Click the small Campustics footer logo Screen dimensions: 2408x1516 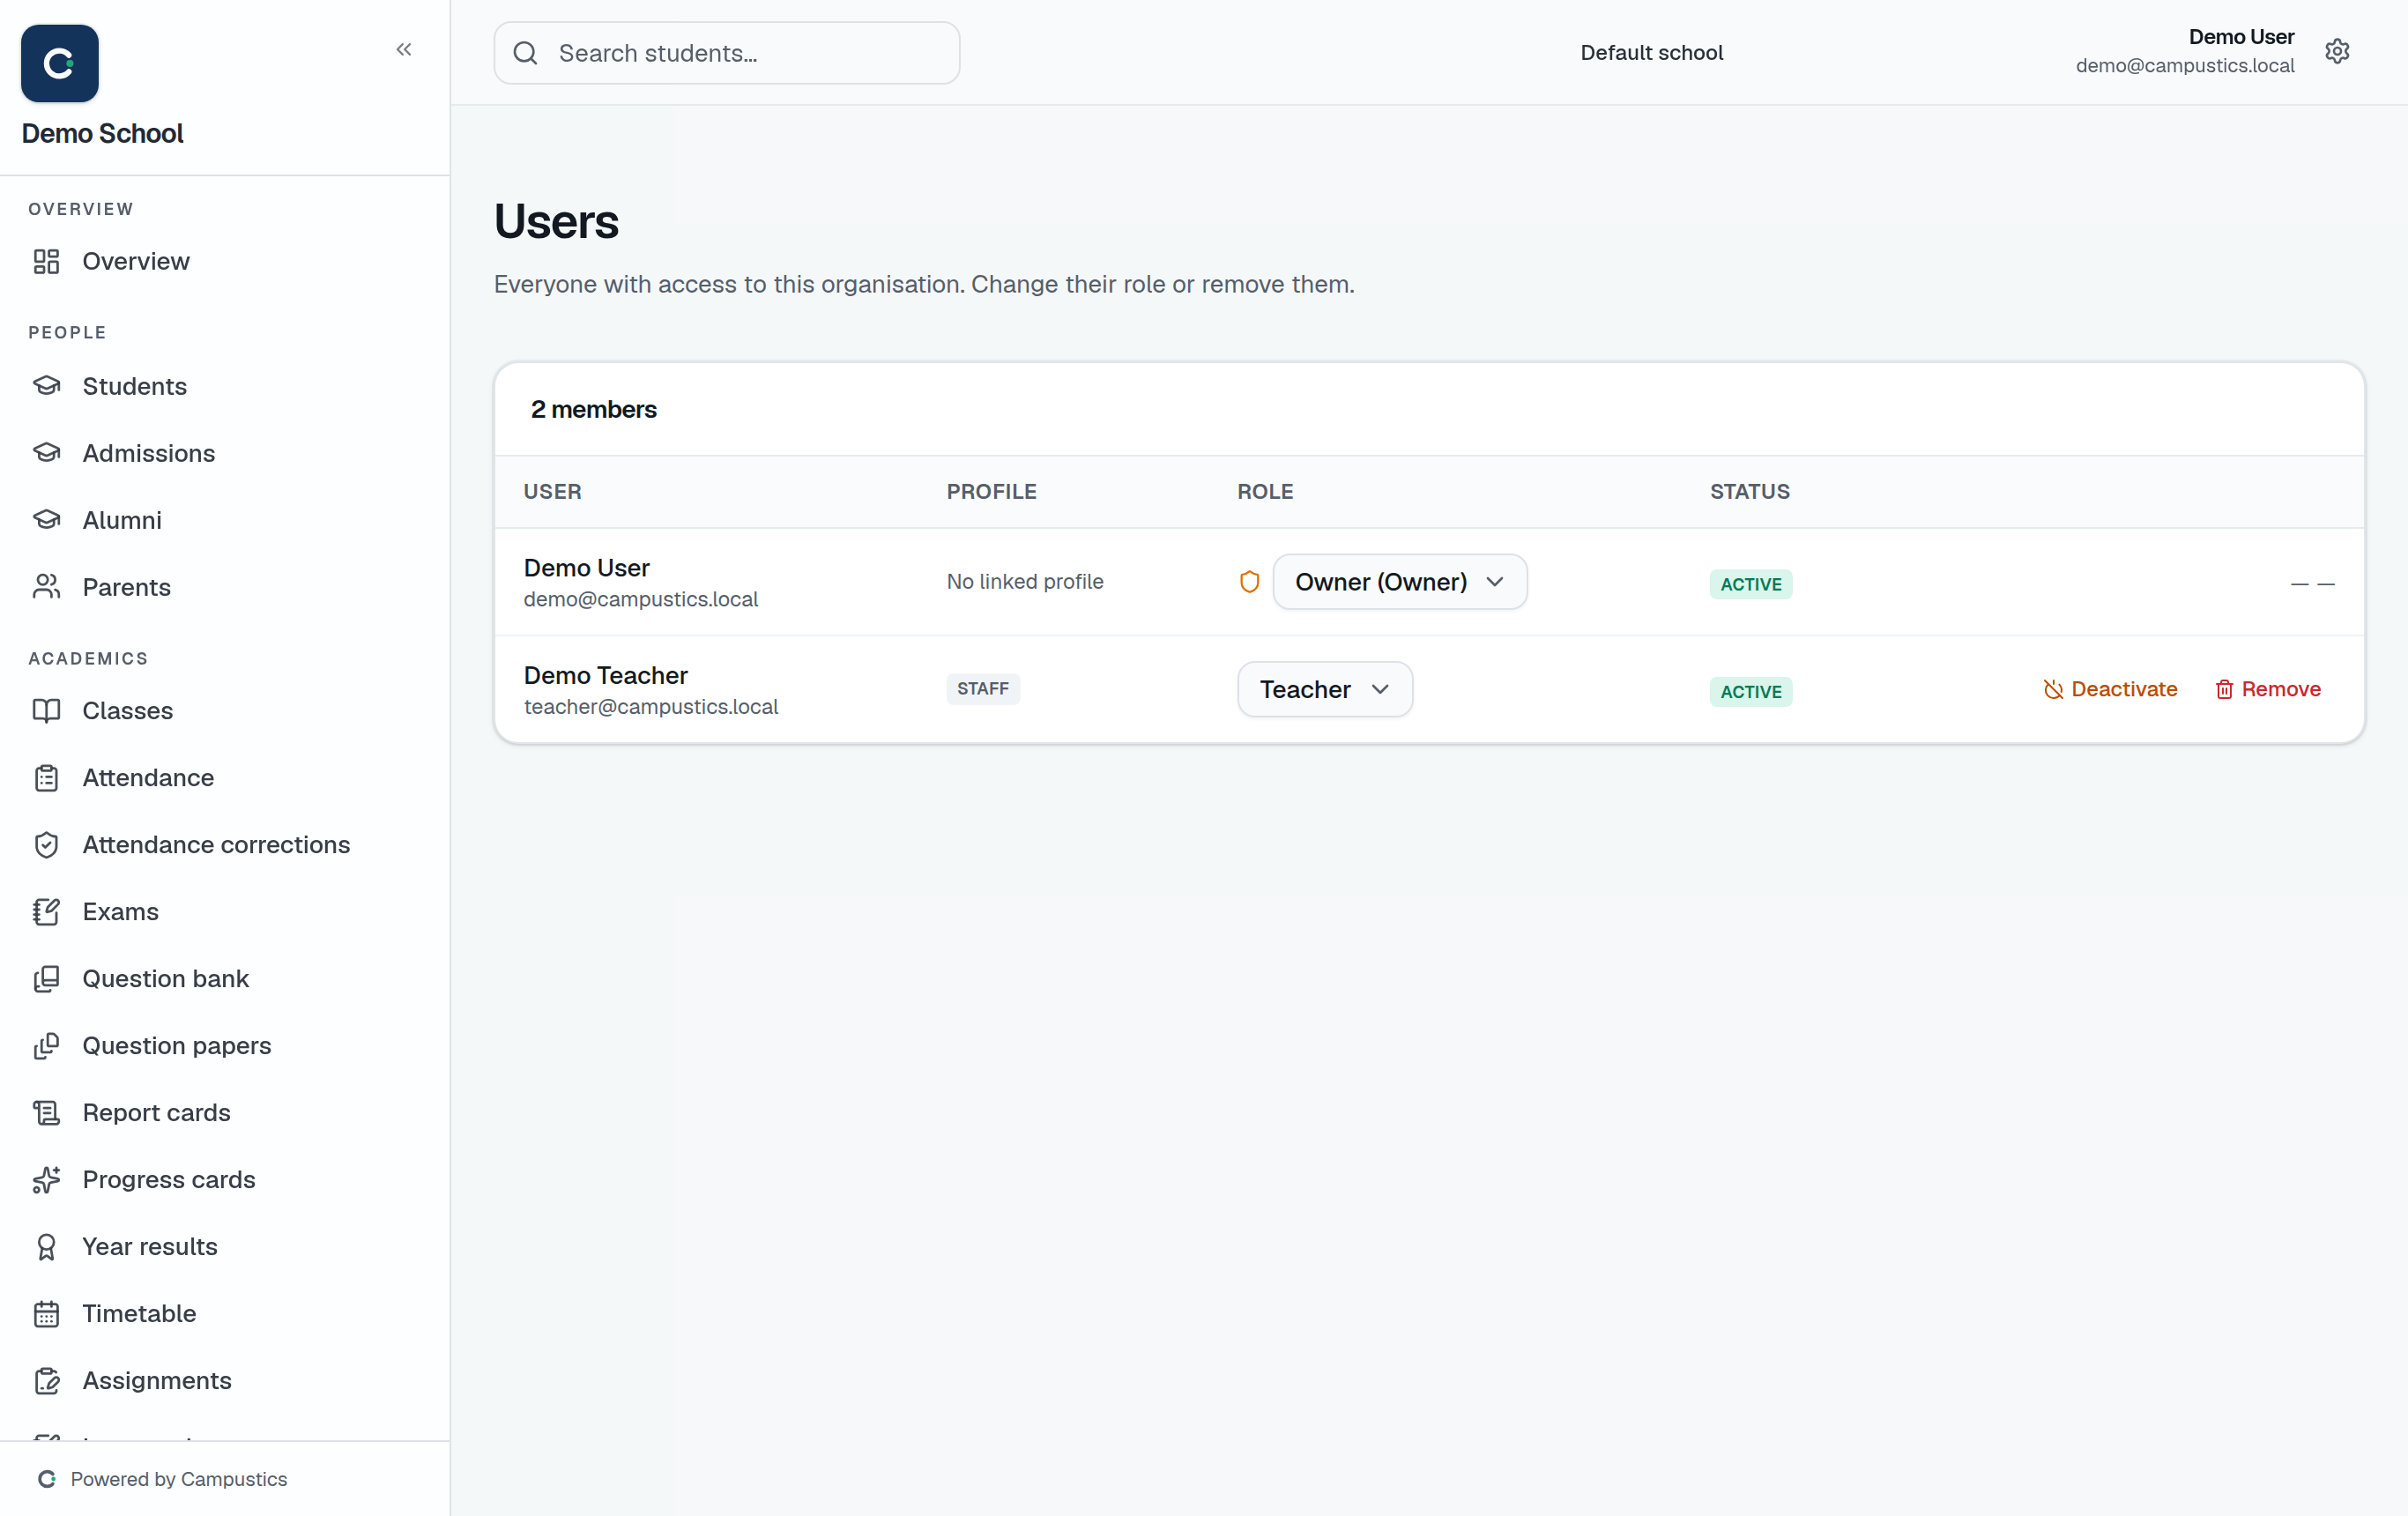pos(47,1479)
